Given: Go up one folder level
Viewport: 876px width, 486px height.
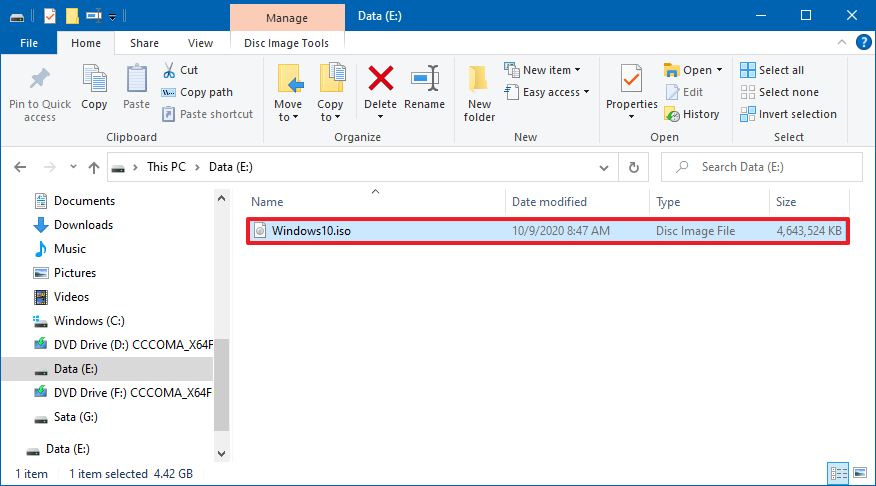Looking at the screenshot, I should click(94, 167).
